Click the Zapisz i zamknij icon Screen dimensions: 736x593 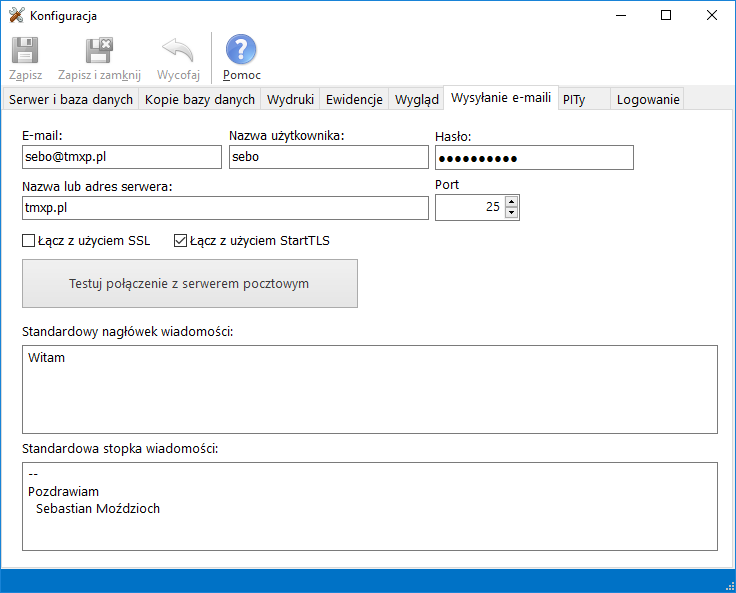(x=99, y=50)
